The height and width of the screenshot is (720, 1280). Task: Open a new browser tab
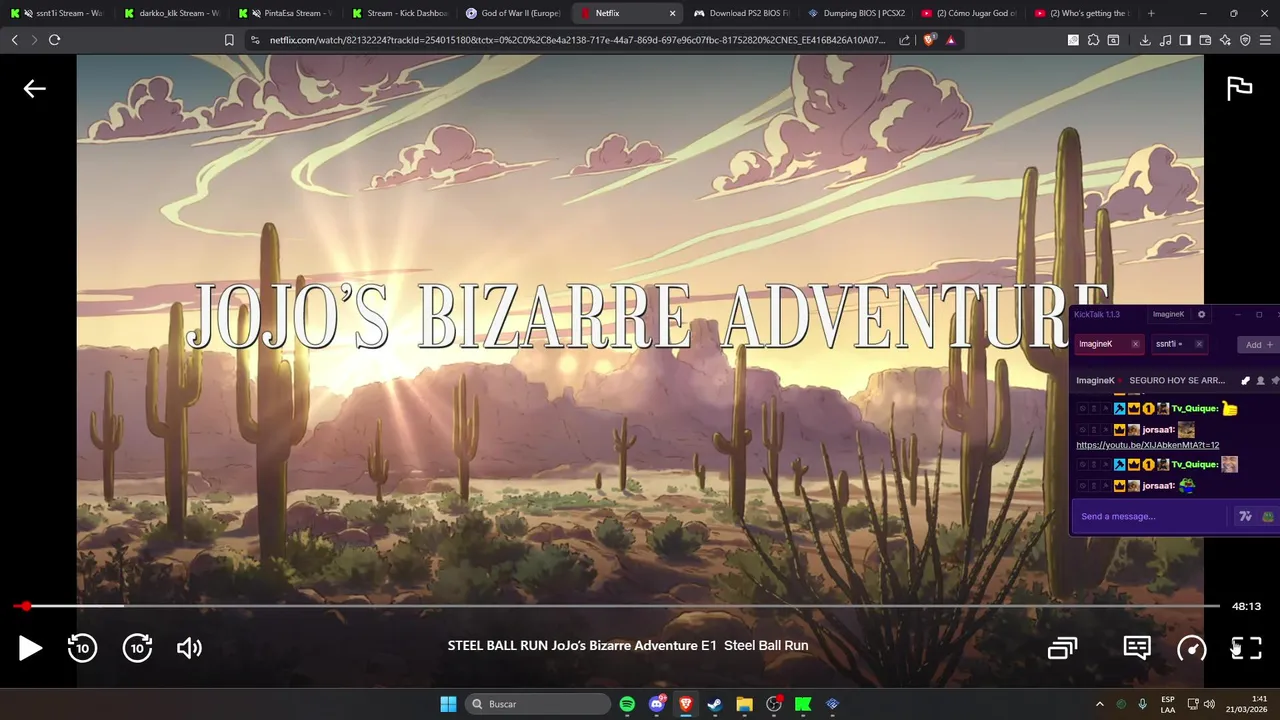tap(1151, 13)
